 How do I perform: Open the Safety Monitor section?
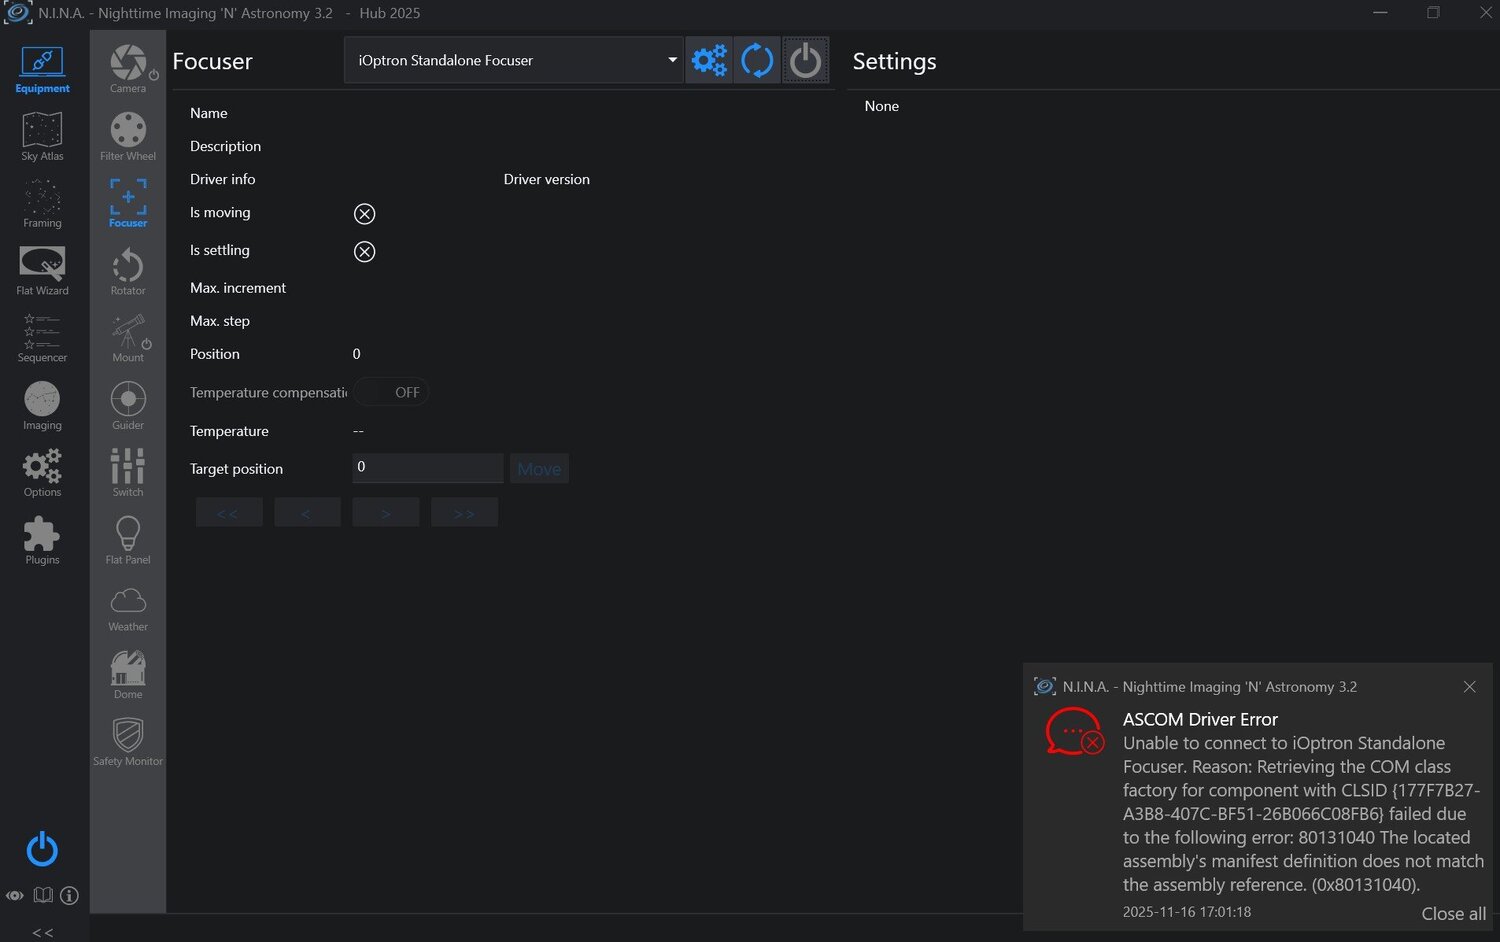128,741
